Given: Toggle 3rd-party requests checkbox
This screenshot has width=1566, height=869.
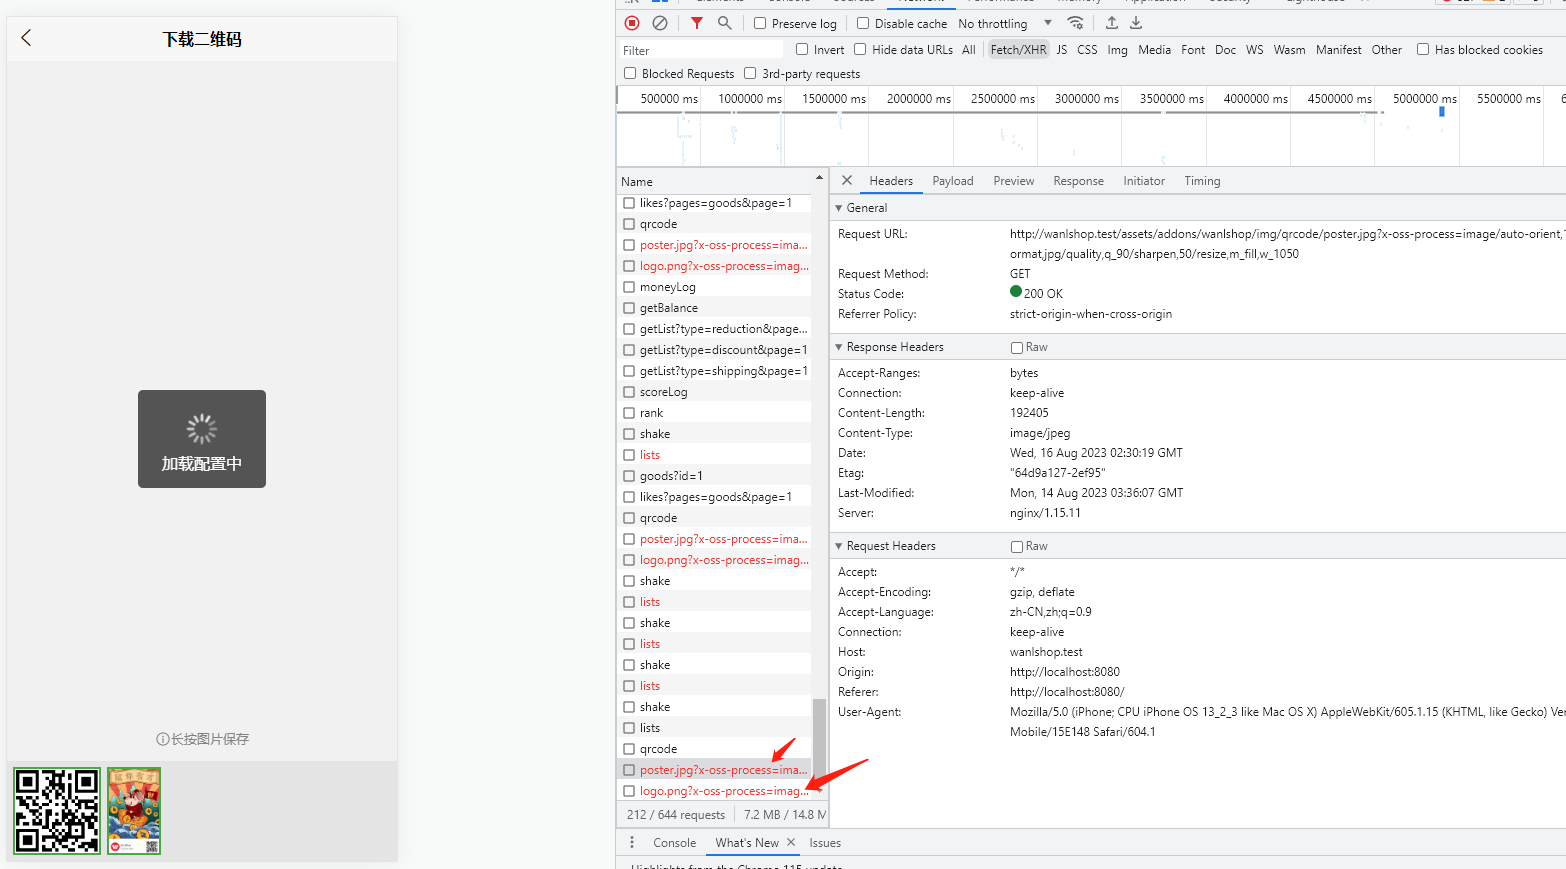Looking at the screenshot, I should [x=750, y=73].
